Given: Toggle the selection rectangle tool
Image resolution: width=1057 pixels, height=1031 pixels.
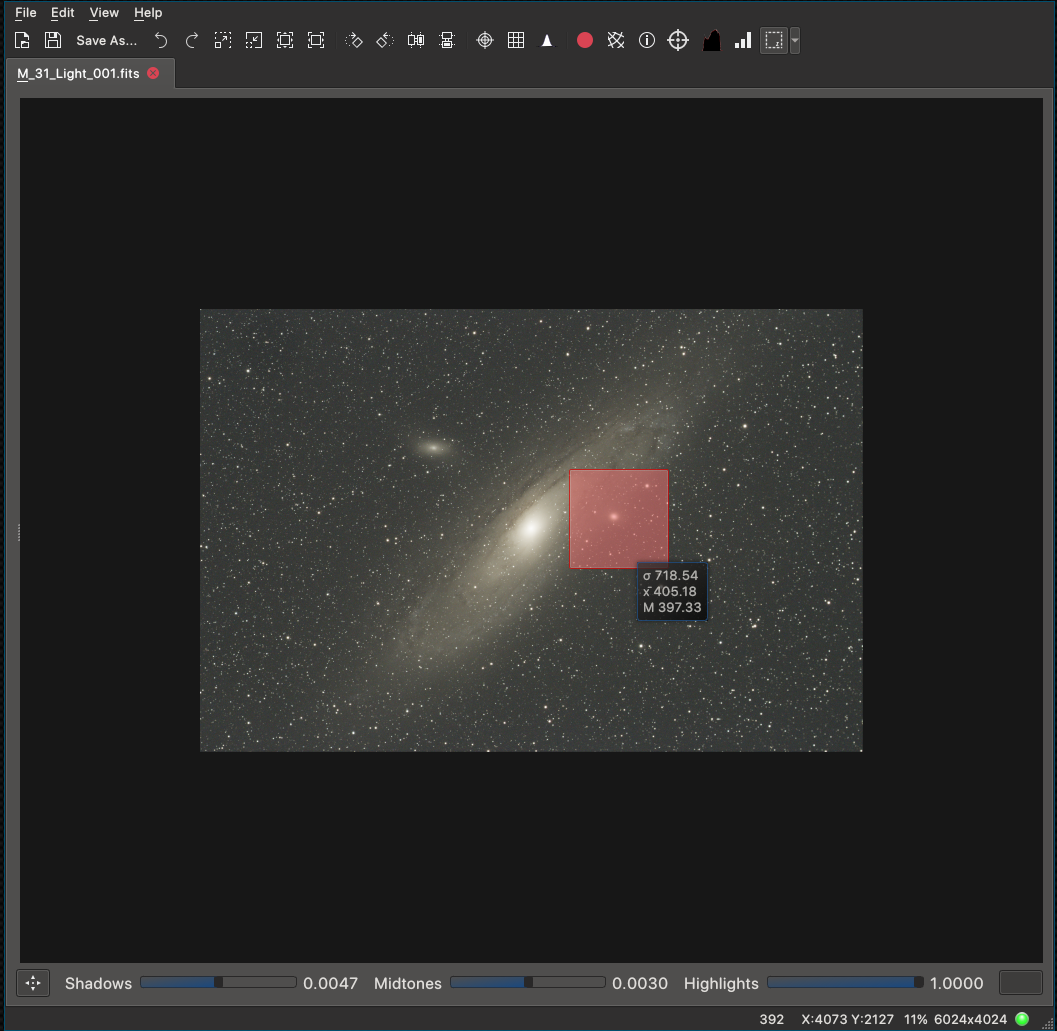Looking at the screenshot, I should click(773, 40).
